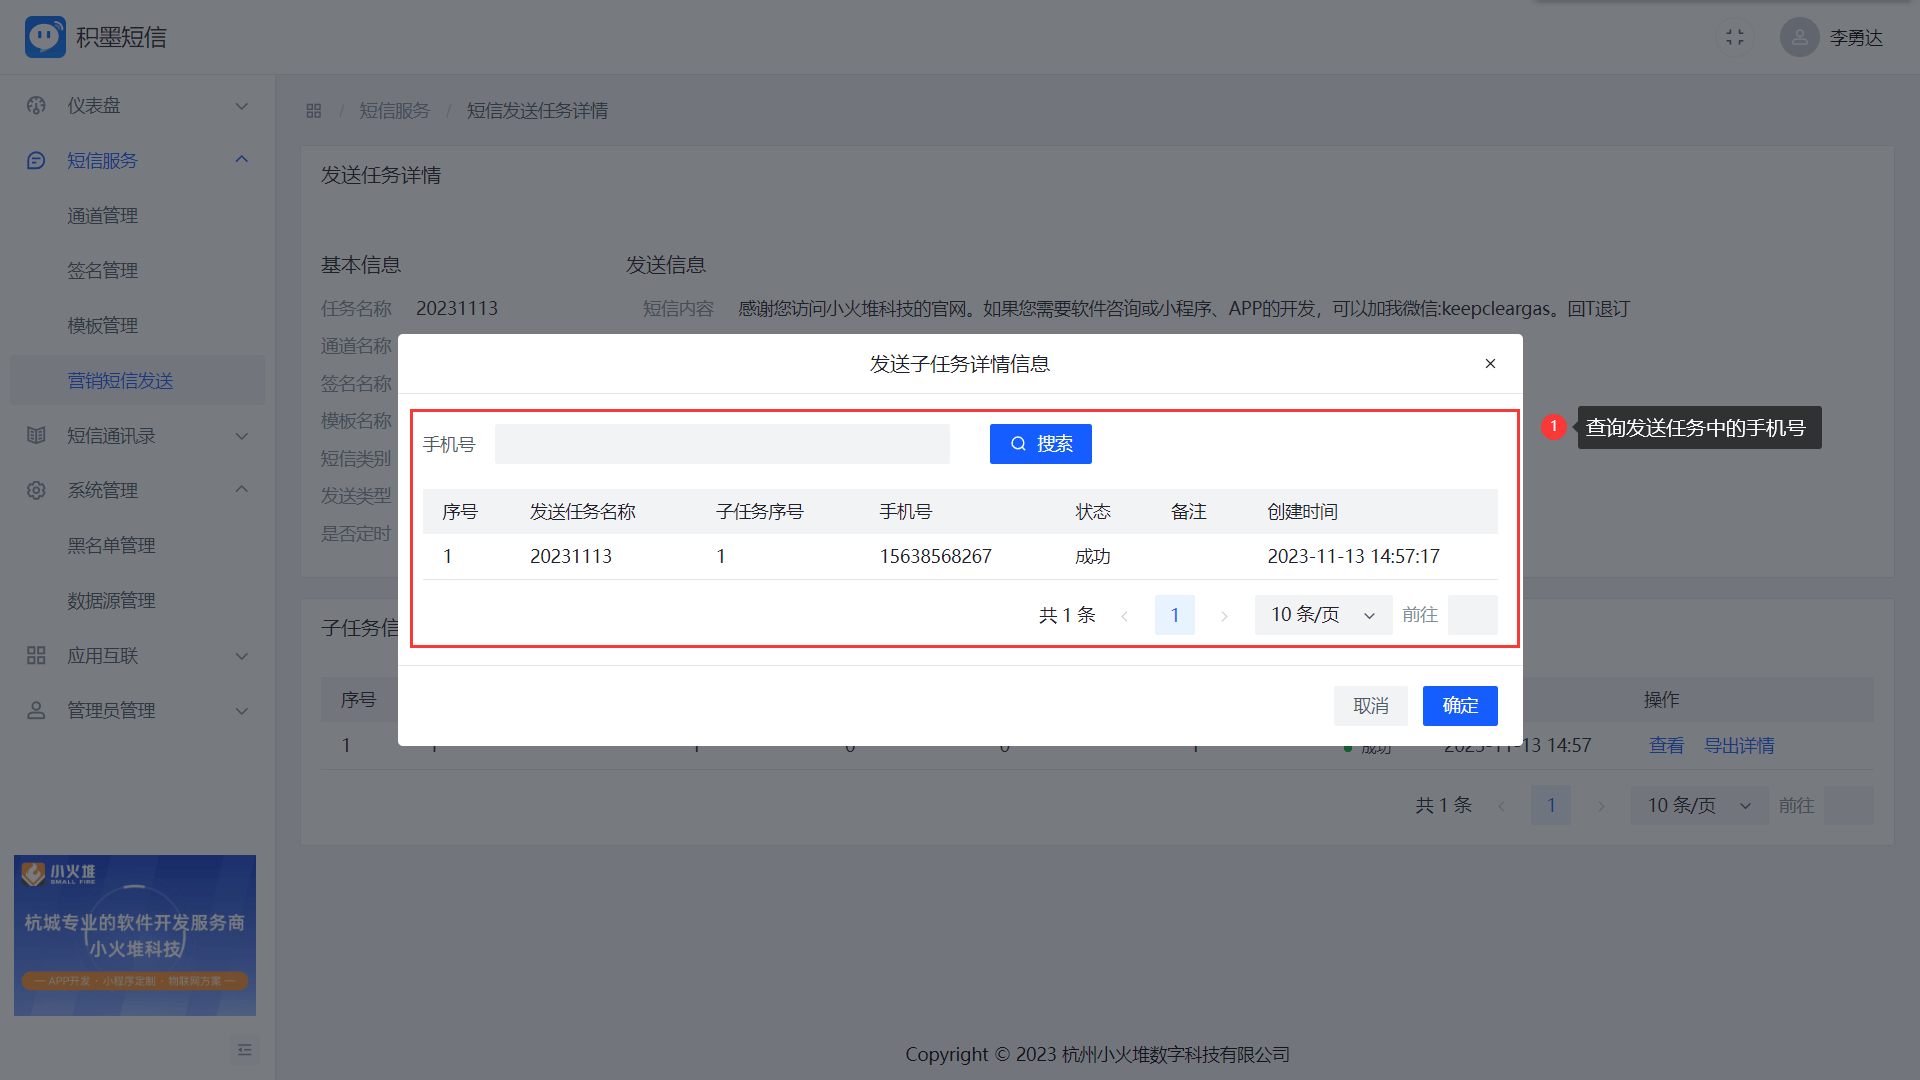Click the 系统管理 gear icon
This screenshot has width=1920, height=1080.
pos(37,491)
